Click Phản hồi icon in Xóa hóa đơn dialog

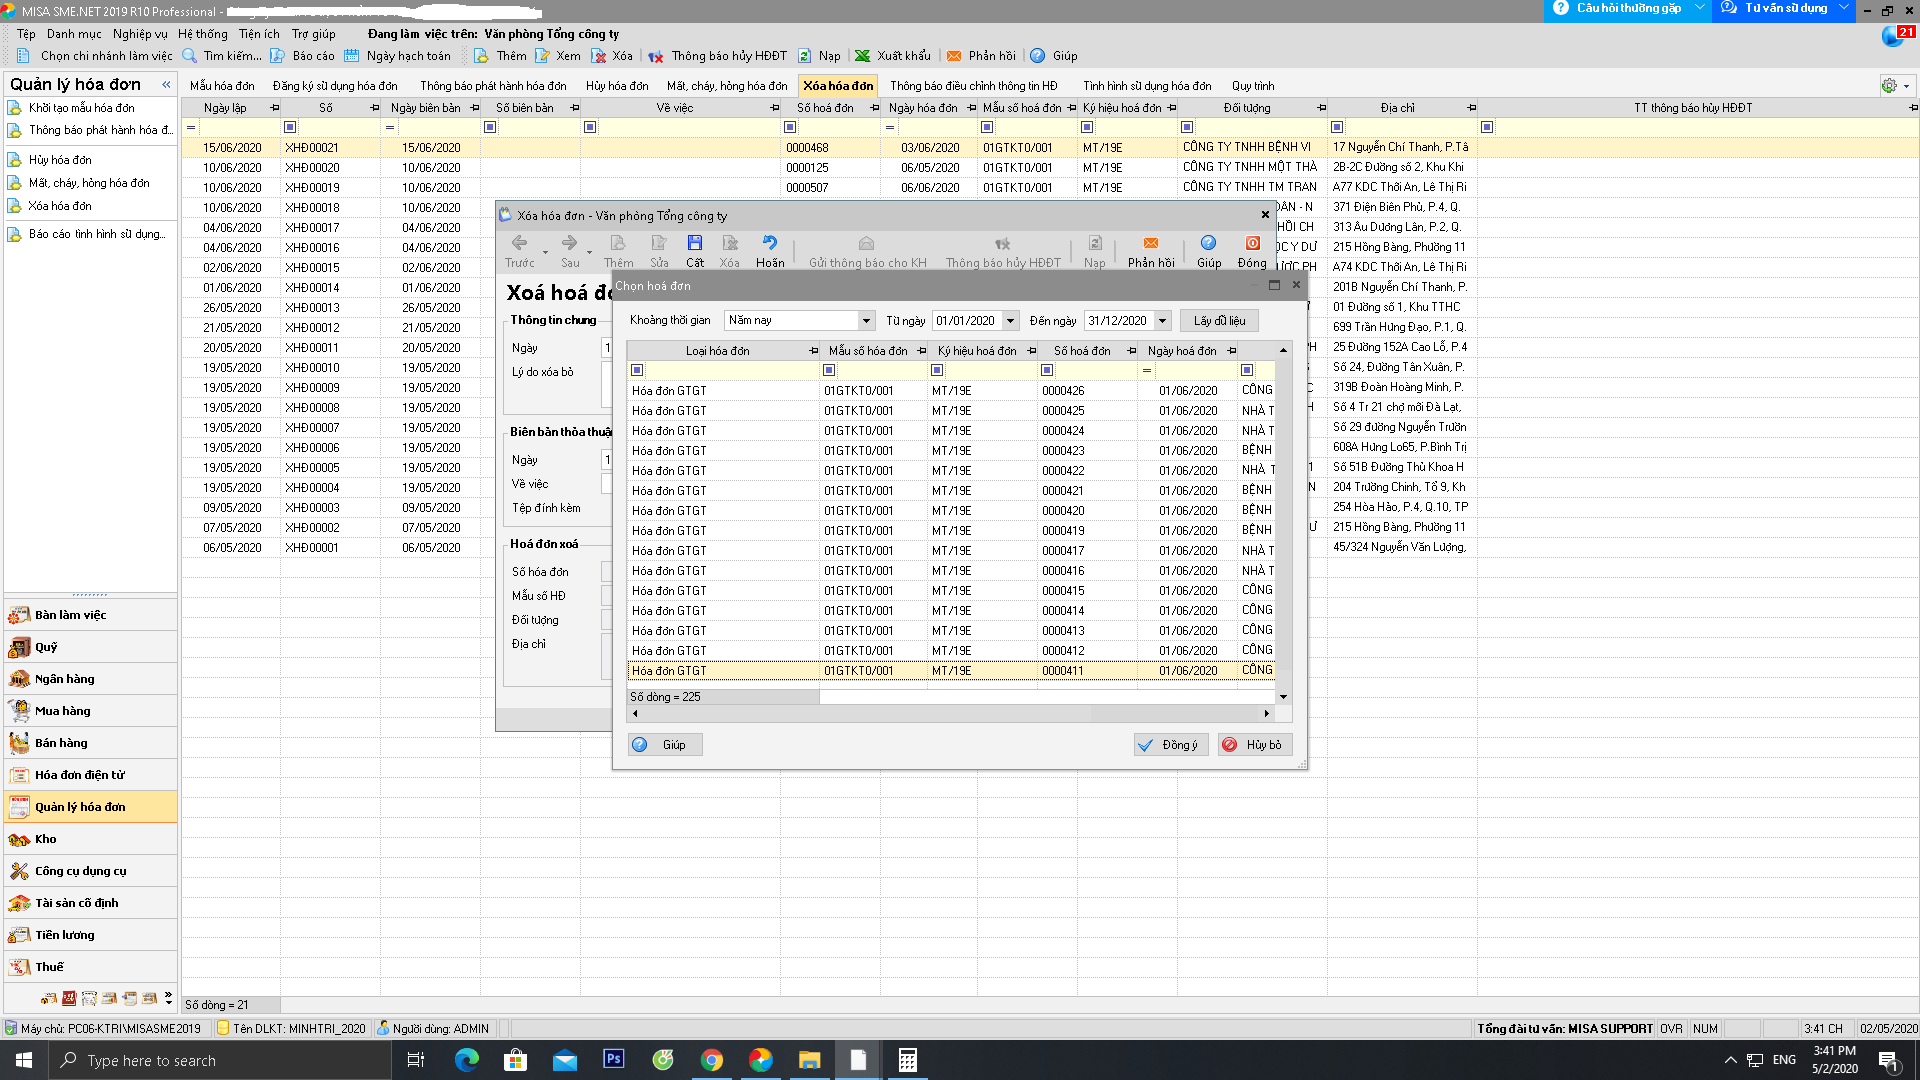(1150, 243)
